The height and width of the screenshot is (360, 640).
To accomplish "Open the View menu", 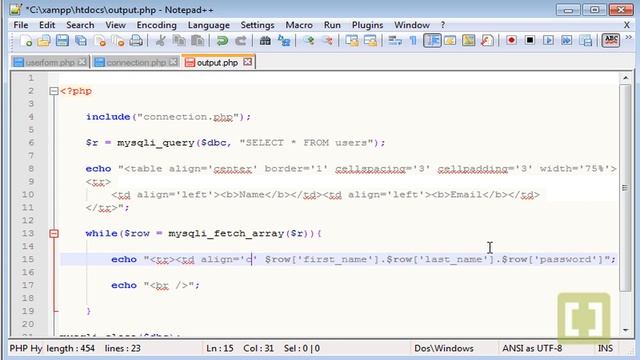I will click(x=116, y=25).
